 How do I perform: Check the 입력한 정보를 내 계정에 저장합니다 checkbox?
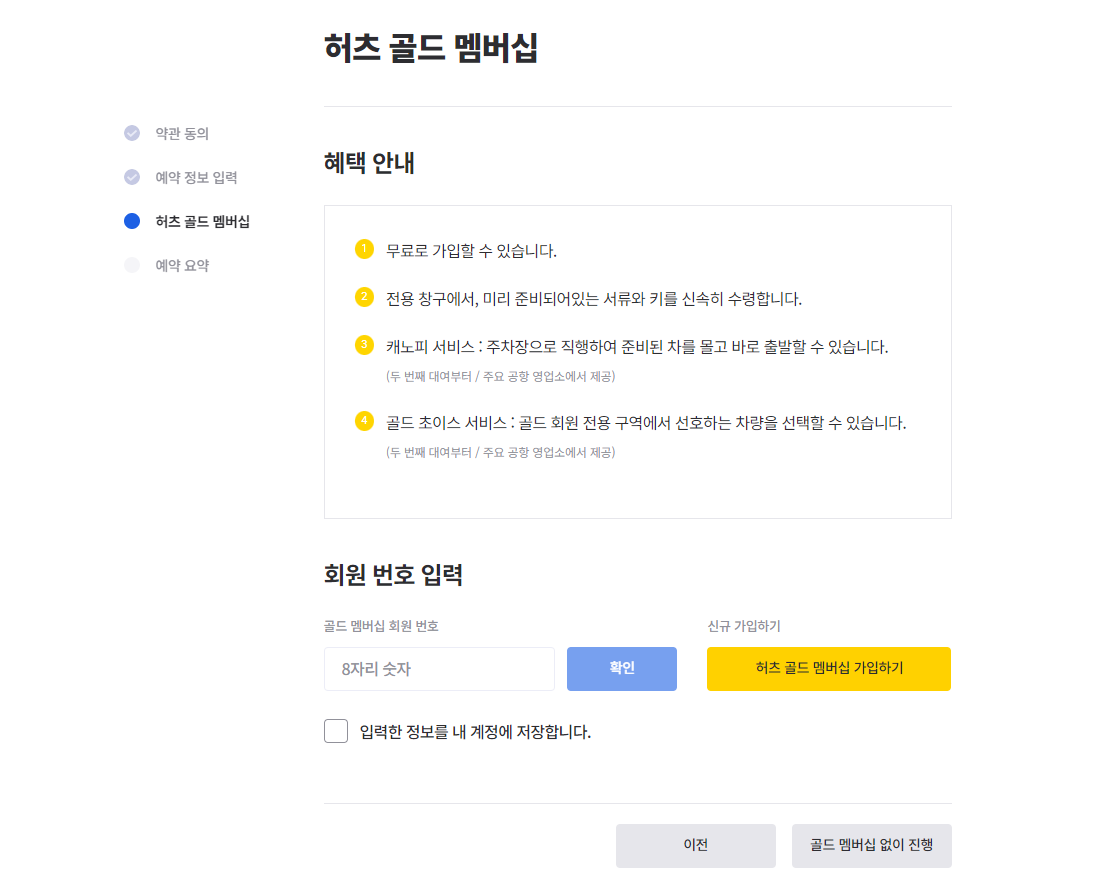[335, 733]
